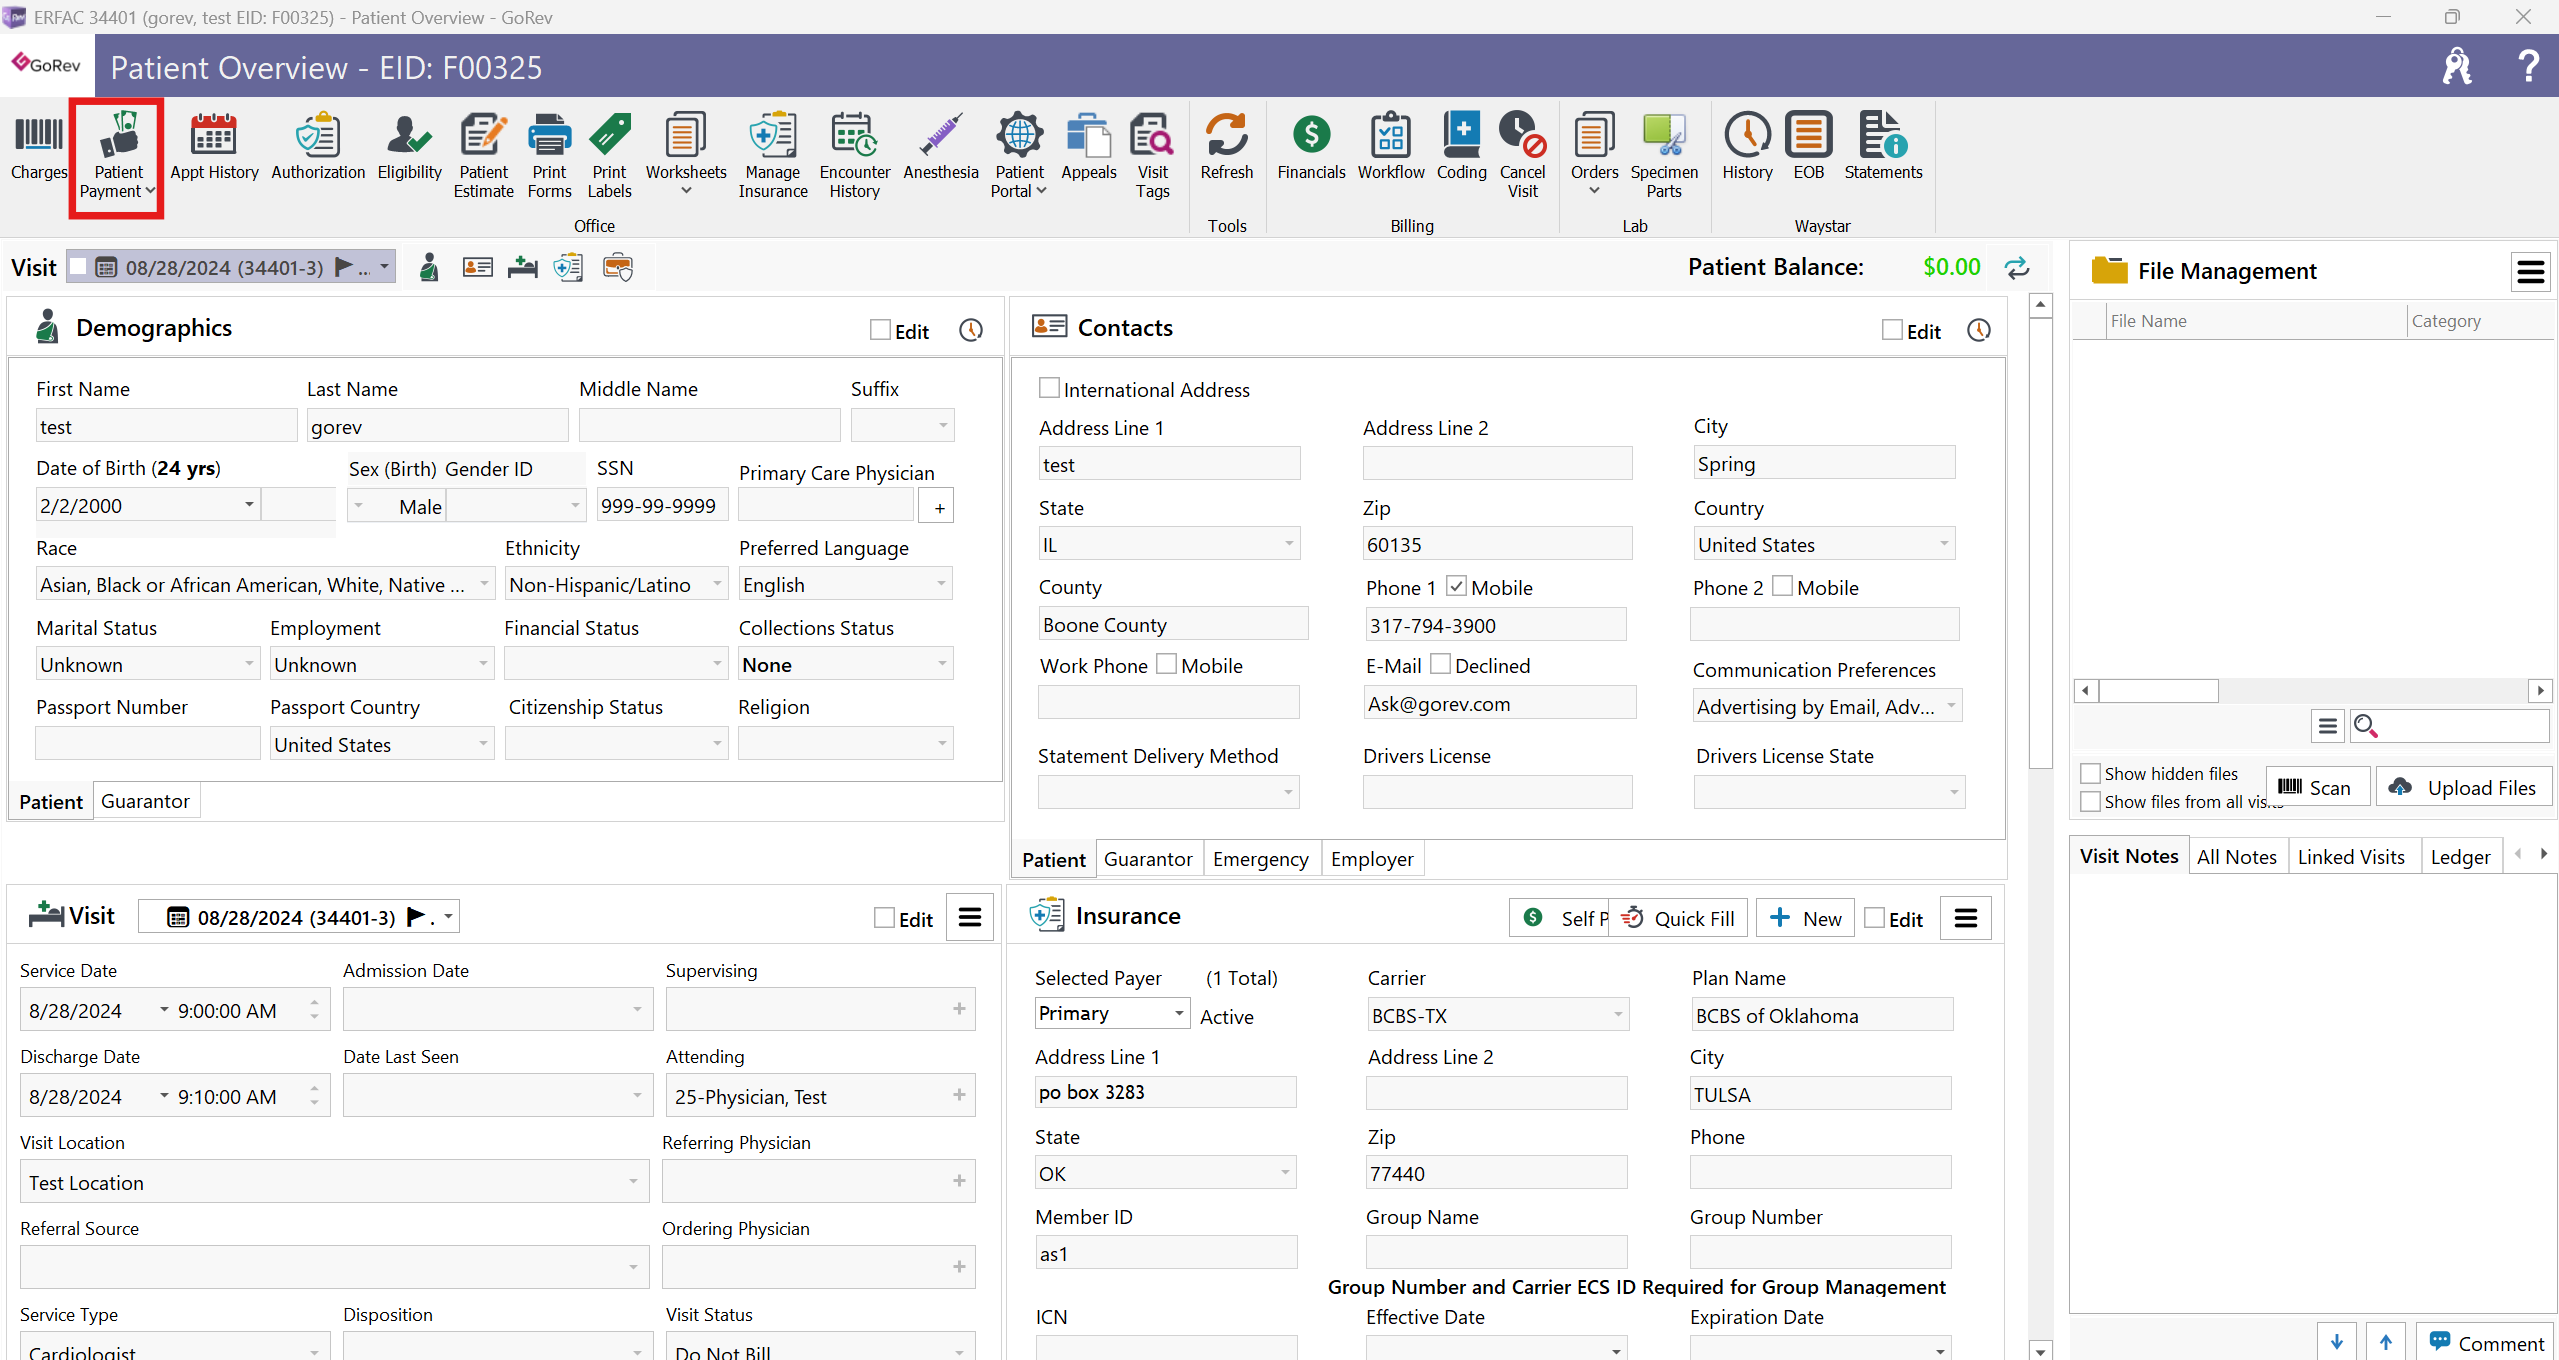This screenshot has width=2559, height=1360.
Task: Click the Scan button
Action: [x=2316, y=787]
